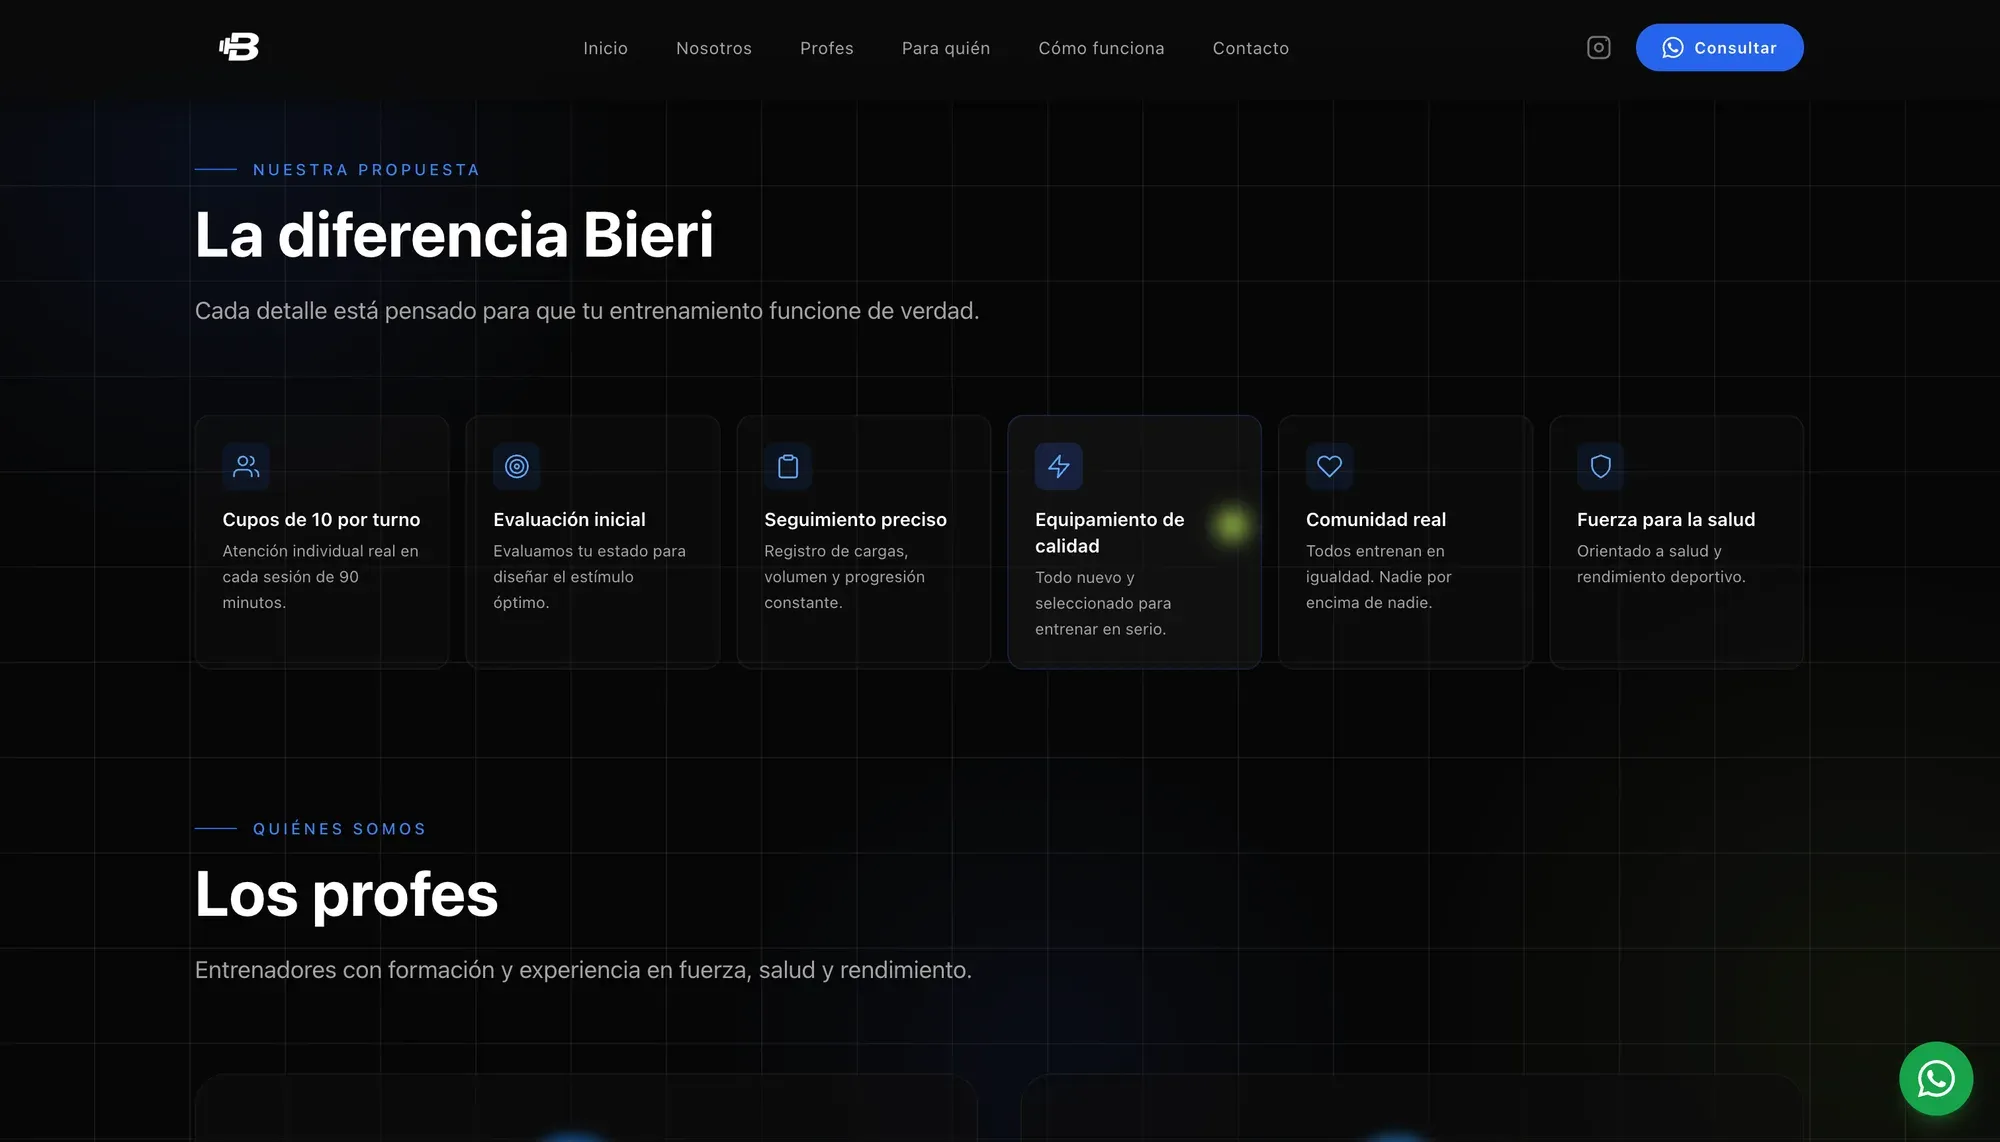Click 'Registro de cargas' description text

coord(844,577)
